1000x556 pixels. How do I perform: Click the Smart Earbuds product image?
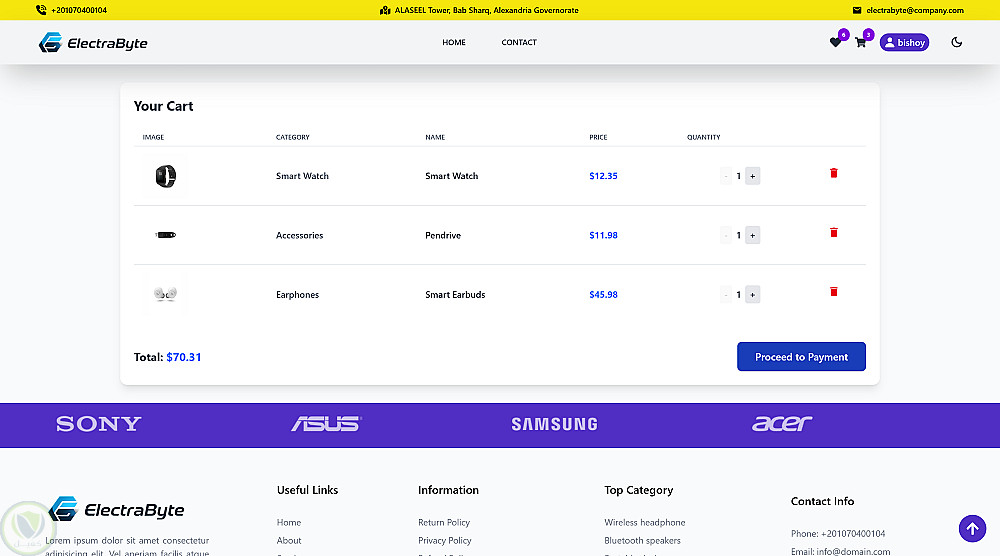coord(166,294)
